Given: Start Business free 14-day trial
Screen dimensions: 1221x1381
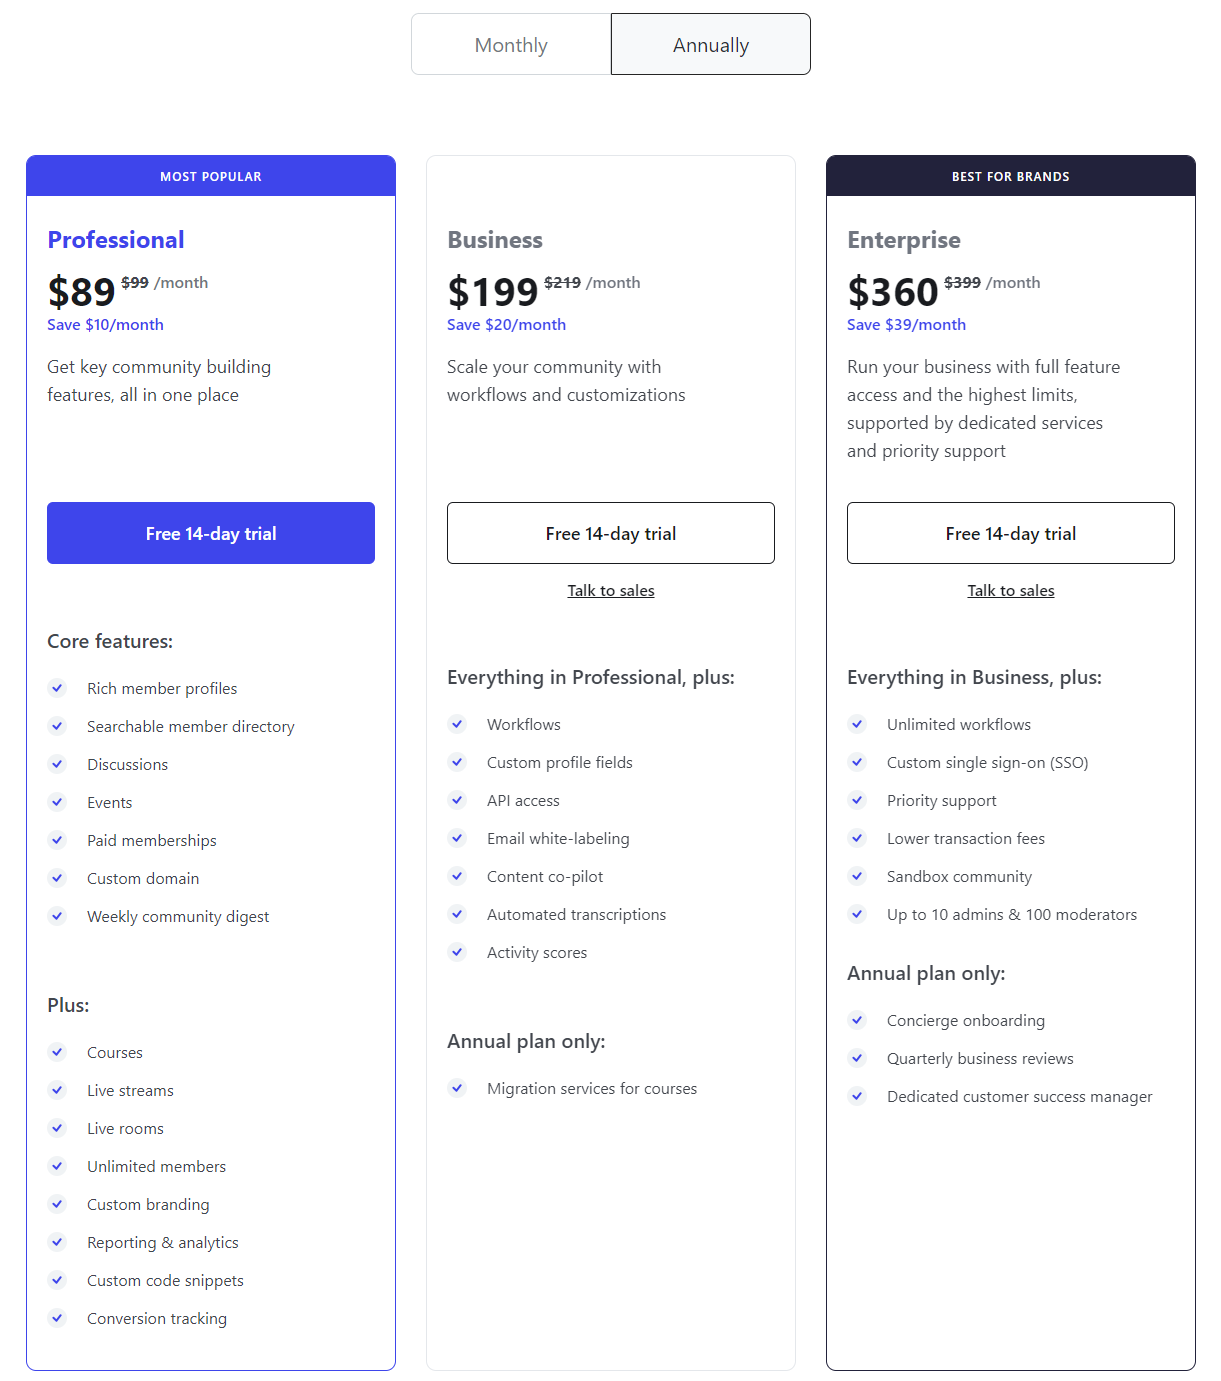Looking at the screenshot, I should coord(611,533).
